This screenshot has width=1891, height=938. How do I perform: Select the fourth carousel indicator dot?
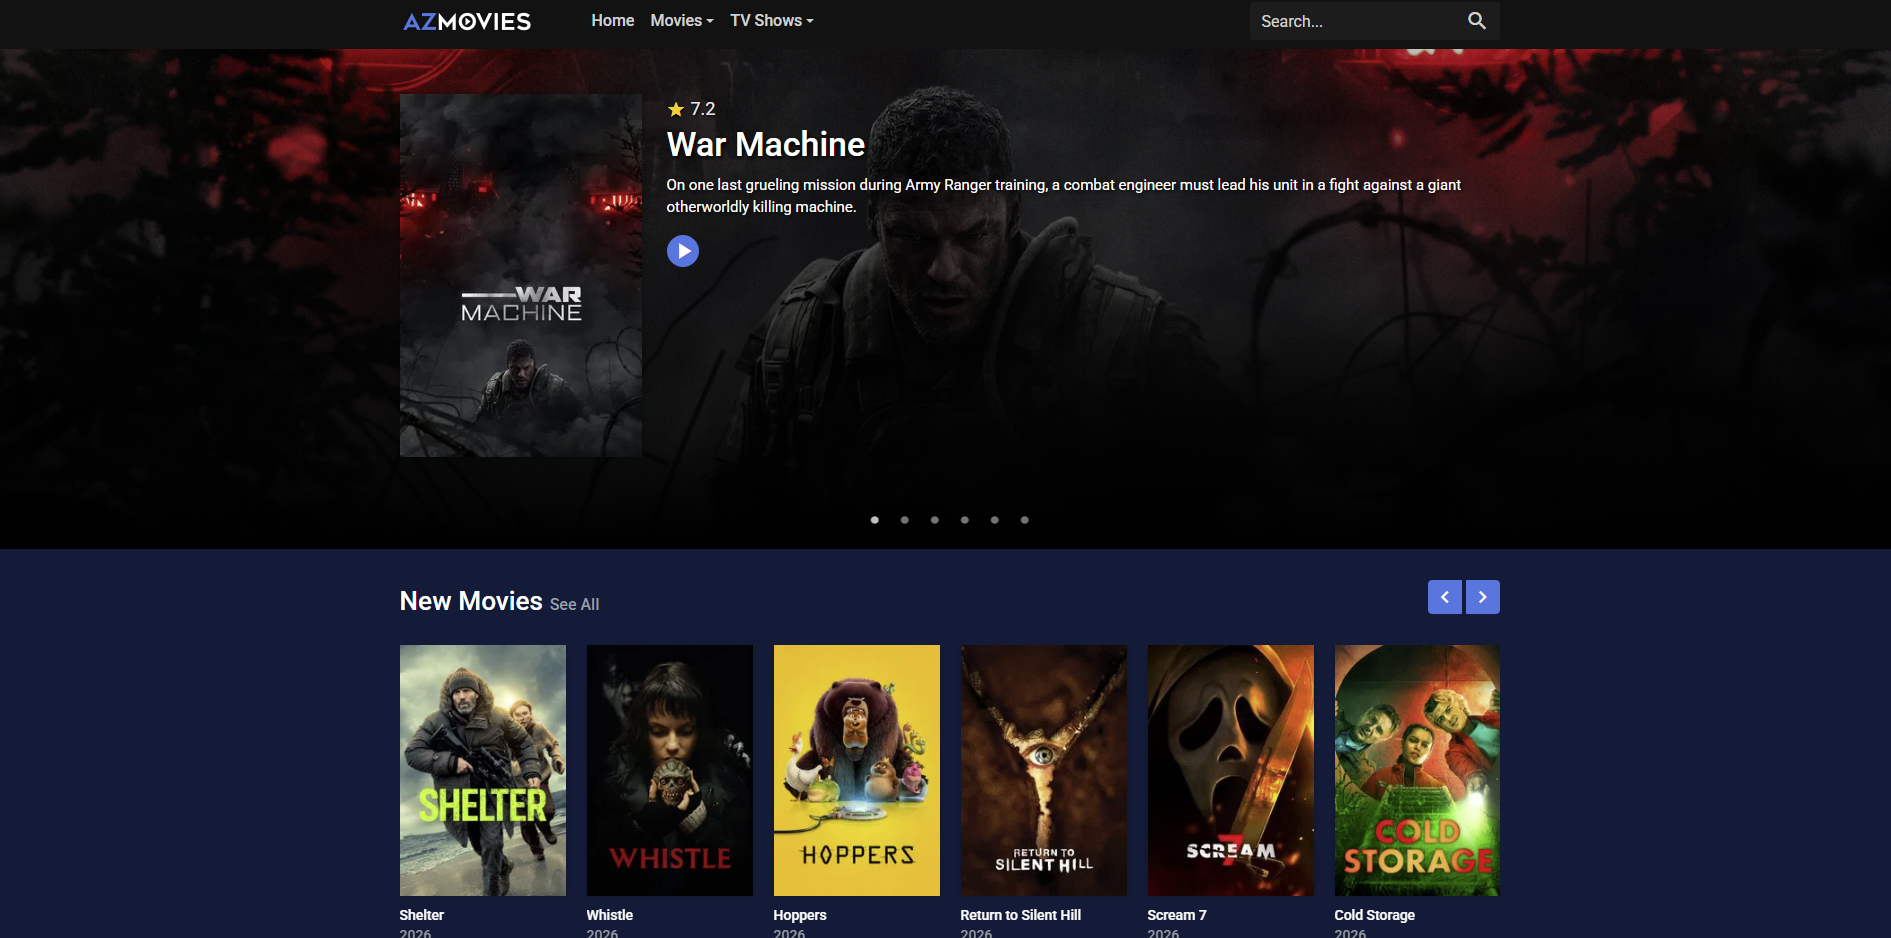coord(964,520)
